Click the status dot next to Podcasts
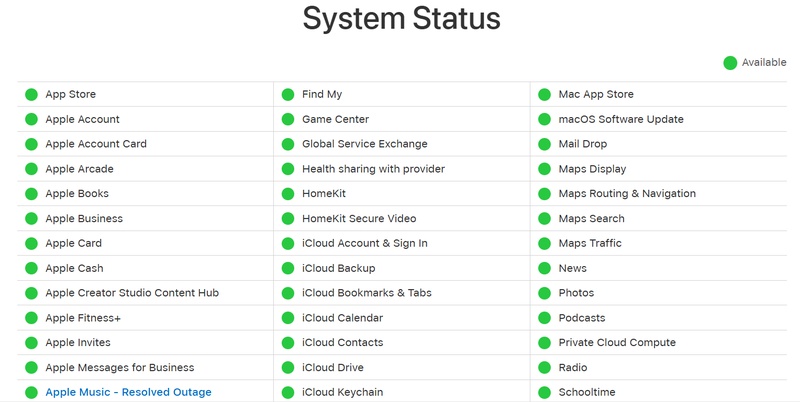Screen dimensions: 800x402 [x=545, y=318]
